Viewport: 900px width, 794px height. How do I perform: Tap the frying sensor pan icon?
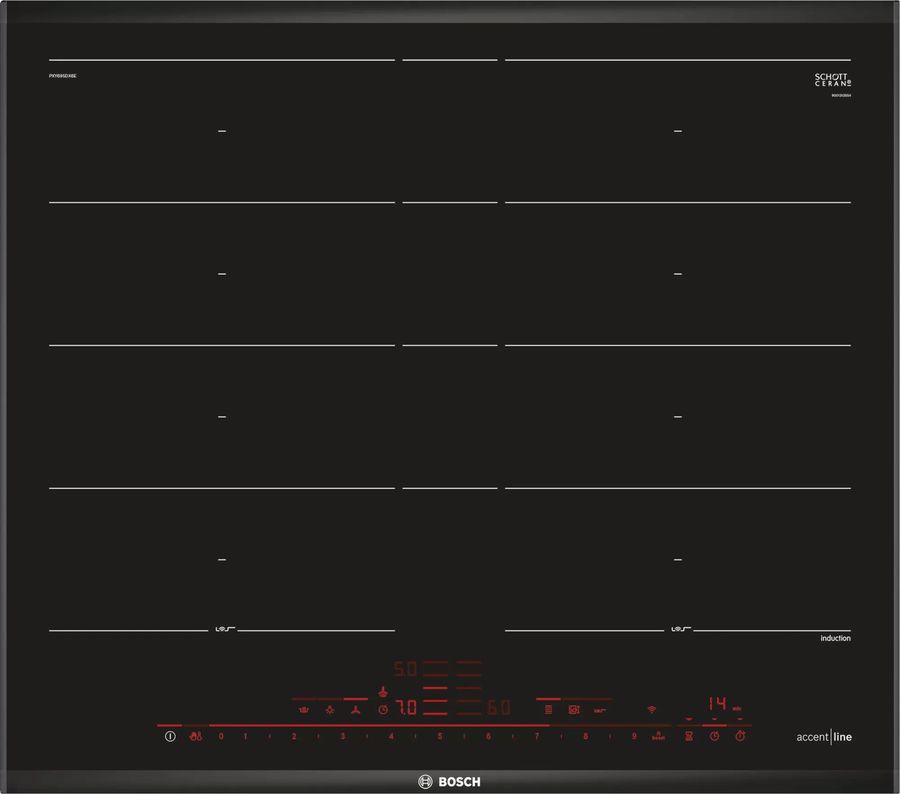(599, 710)
